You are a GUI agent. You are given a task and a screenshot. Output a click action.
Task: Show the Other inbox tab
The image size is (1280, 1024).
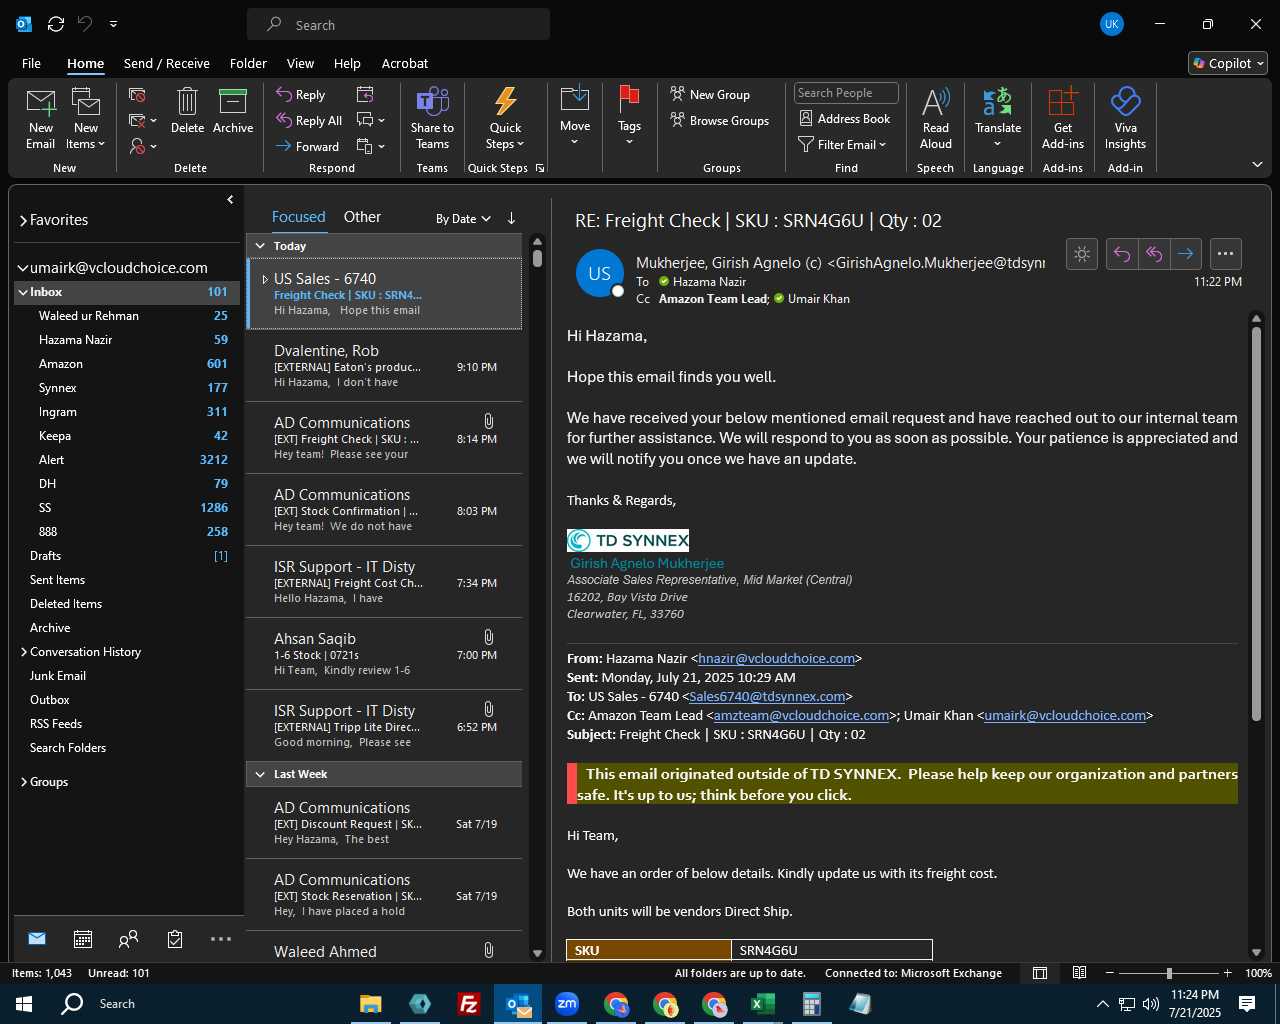pyautogui.click(x=362, y=217)
